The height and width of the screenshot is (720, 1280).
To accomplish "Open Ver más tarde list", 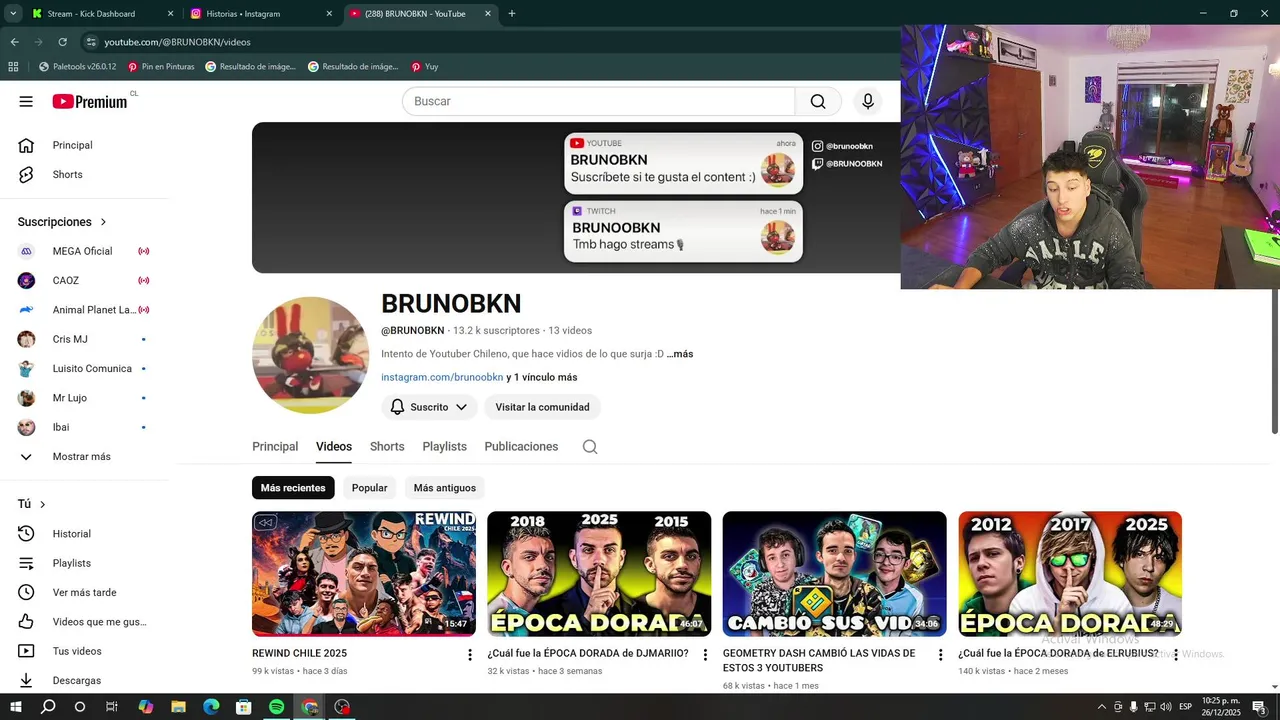I will coord(86,592).
